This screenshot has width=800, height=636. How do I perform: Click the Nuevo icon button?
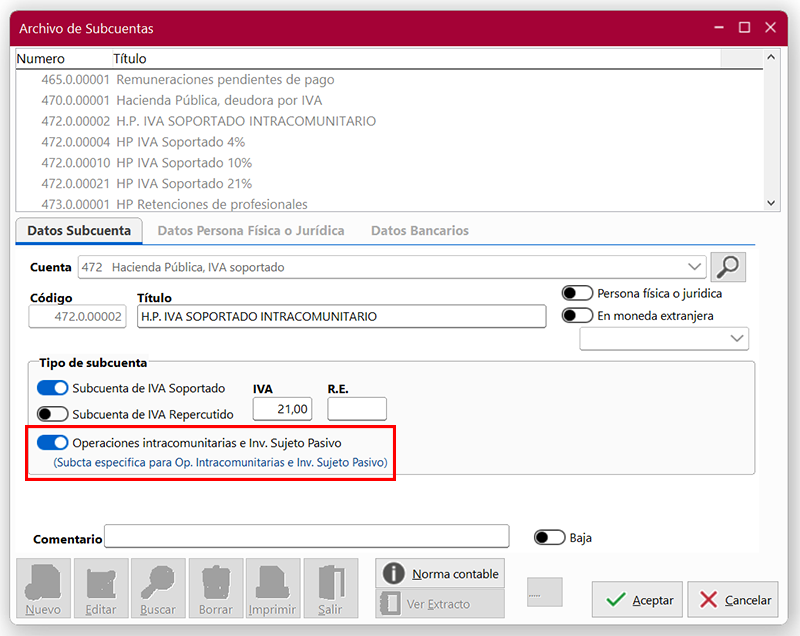coord(44,588)
